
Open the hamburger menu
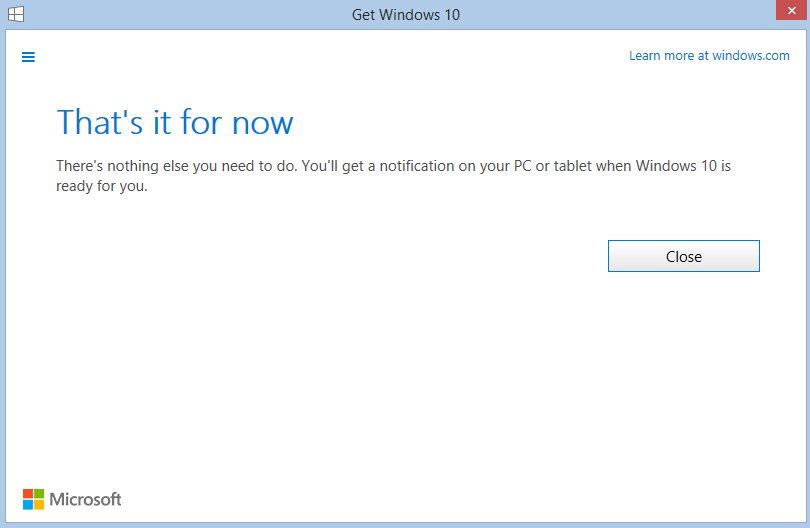pyautogui.click(x=28, y=57)
